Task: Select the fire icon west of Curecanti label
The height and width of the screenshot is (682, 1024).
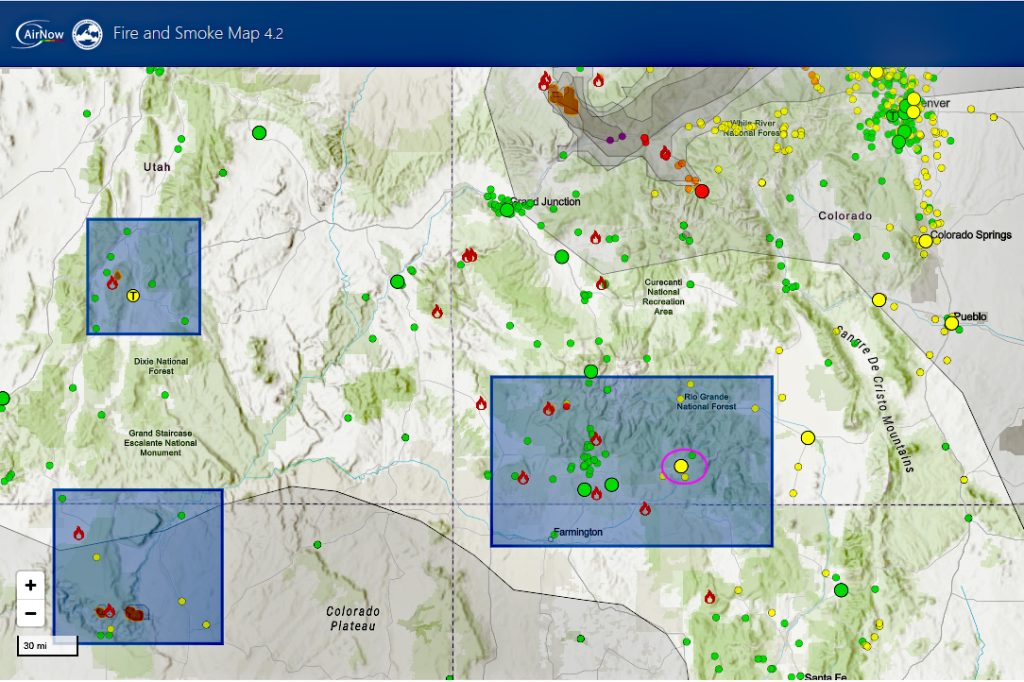Action: [601, 283]
